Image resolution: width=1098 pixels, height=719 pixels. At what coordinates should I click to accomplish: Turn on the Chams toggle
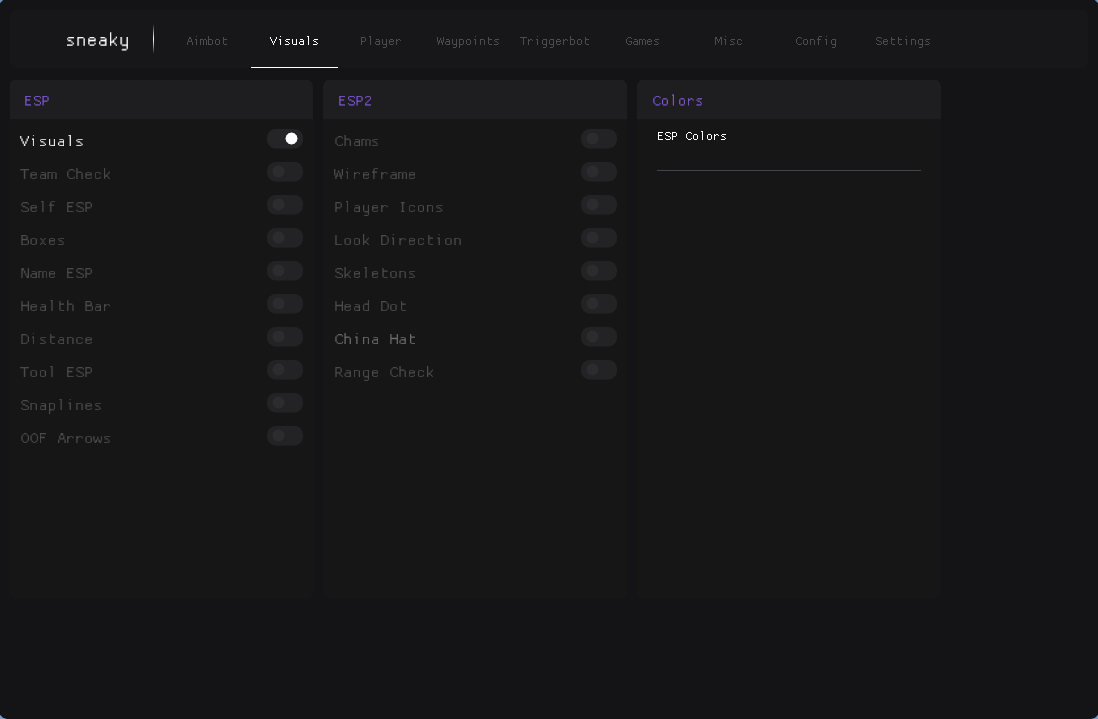(599, 139)
